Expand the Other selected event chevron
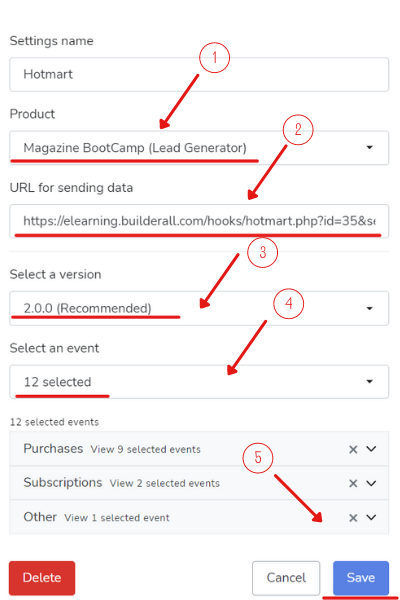 point(371,517)
